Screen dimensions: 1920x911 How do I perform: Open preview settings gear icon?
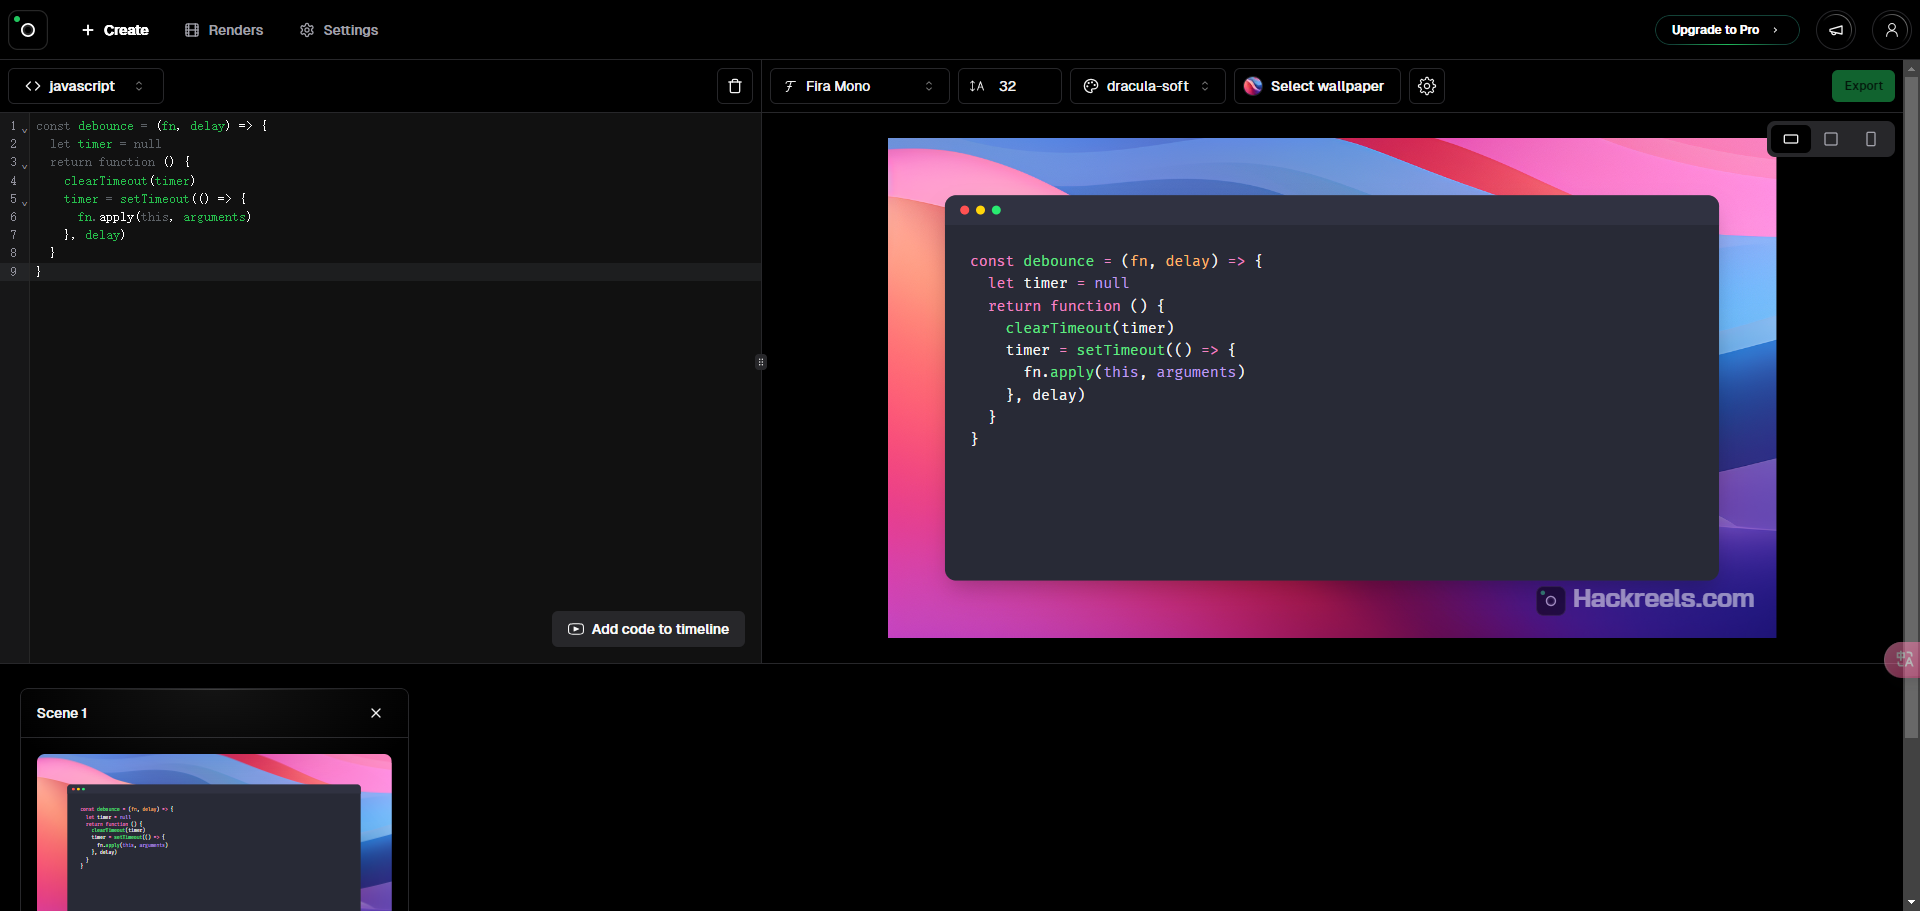[1427, 86]
